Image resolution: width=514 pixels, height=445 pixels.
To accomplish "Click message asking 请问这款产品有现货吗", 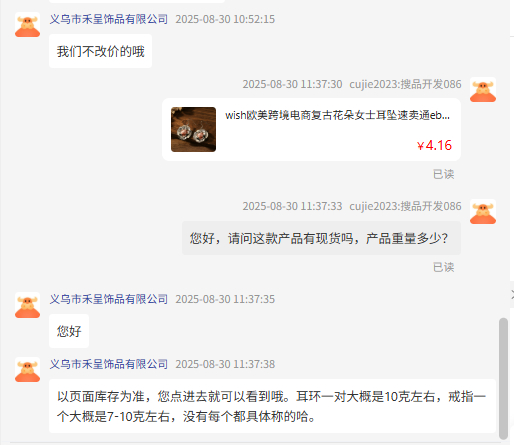I will (321, 238).
